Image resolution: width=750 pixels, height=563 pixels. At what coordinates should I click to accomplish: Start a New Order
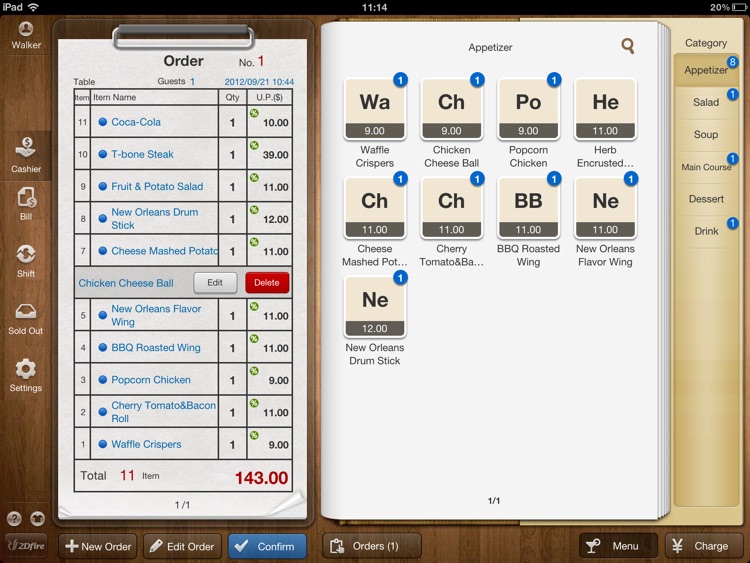click(x=98, y=546)
